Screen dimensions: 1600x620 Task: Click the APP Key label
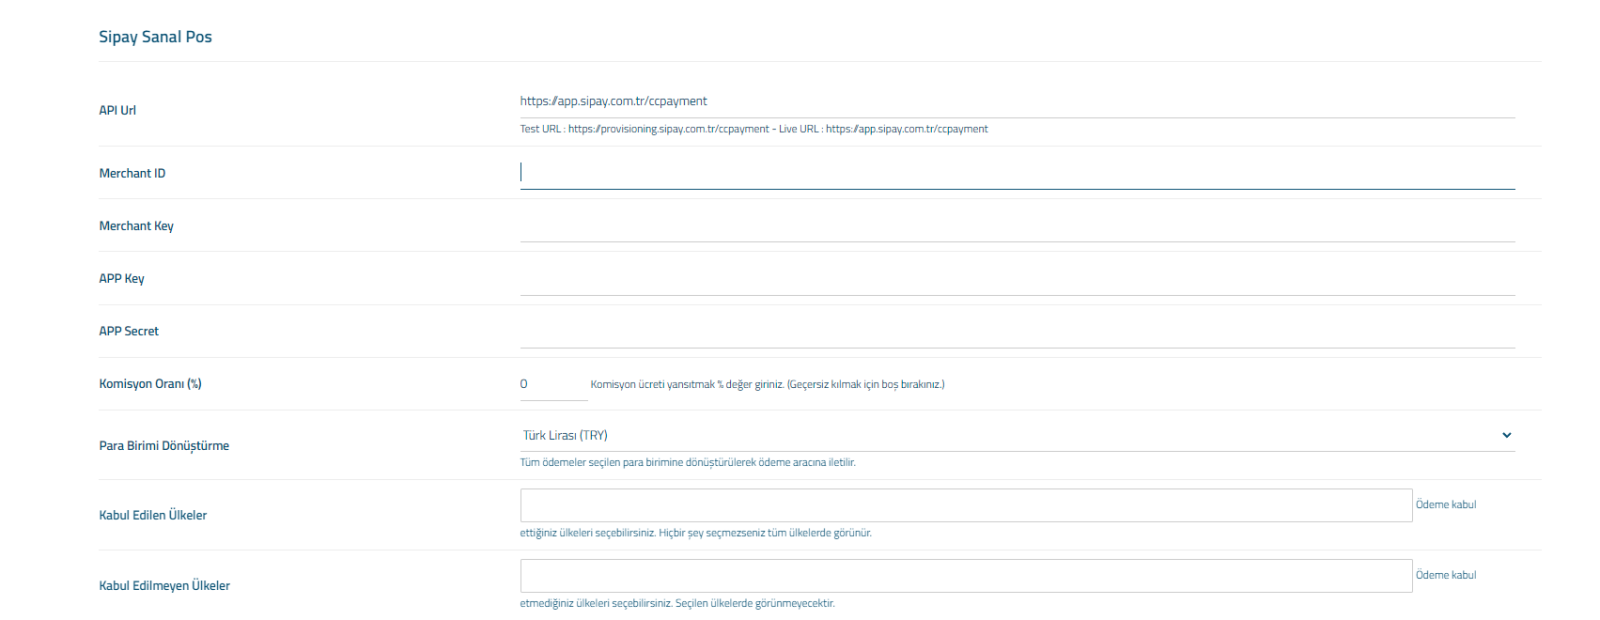[x=121, y=279]
